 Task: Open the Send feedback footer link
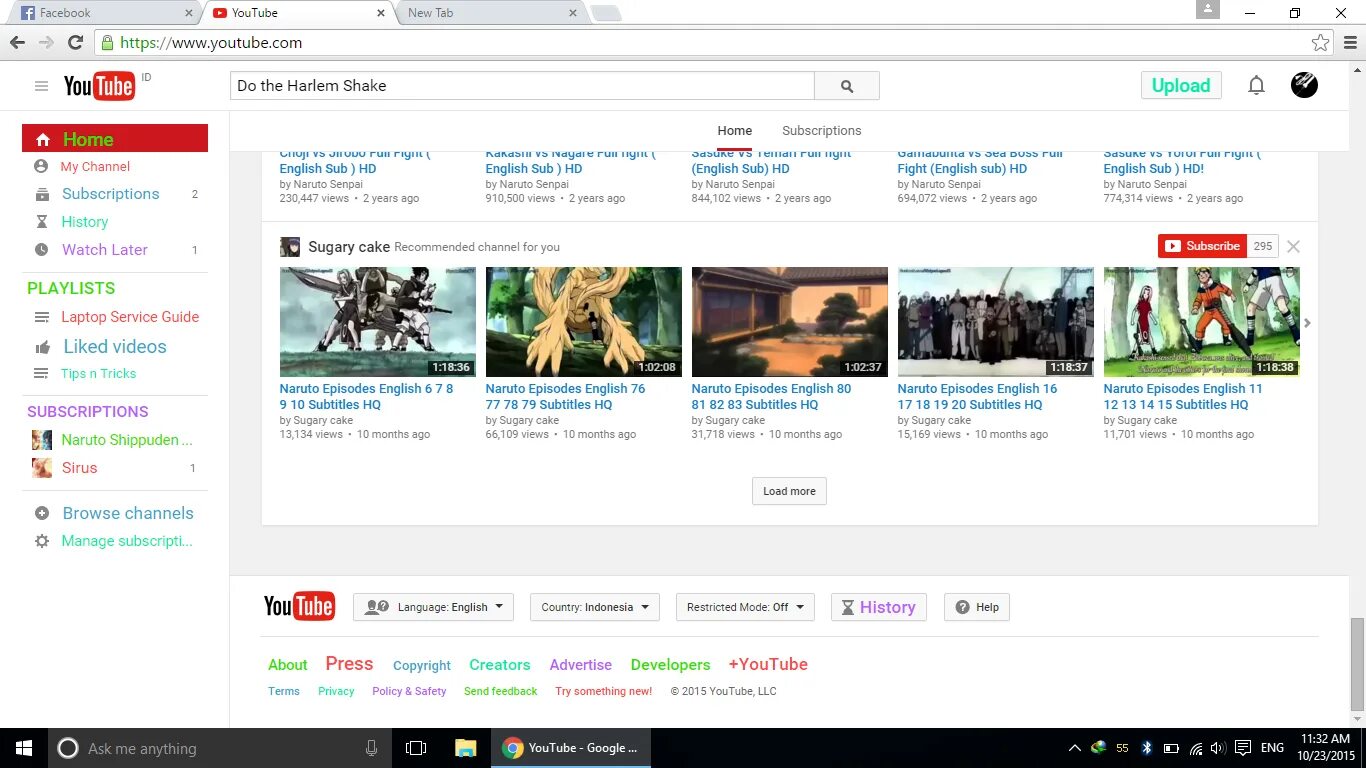(x=501, y=691)
